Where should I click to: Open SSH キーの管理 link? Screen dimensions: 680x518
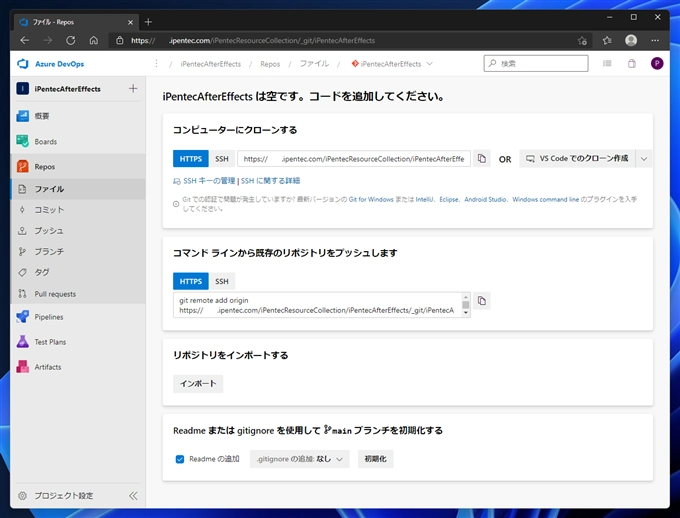coord(209,181)
